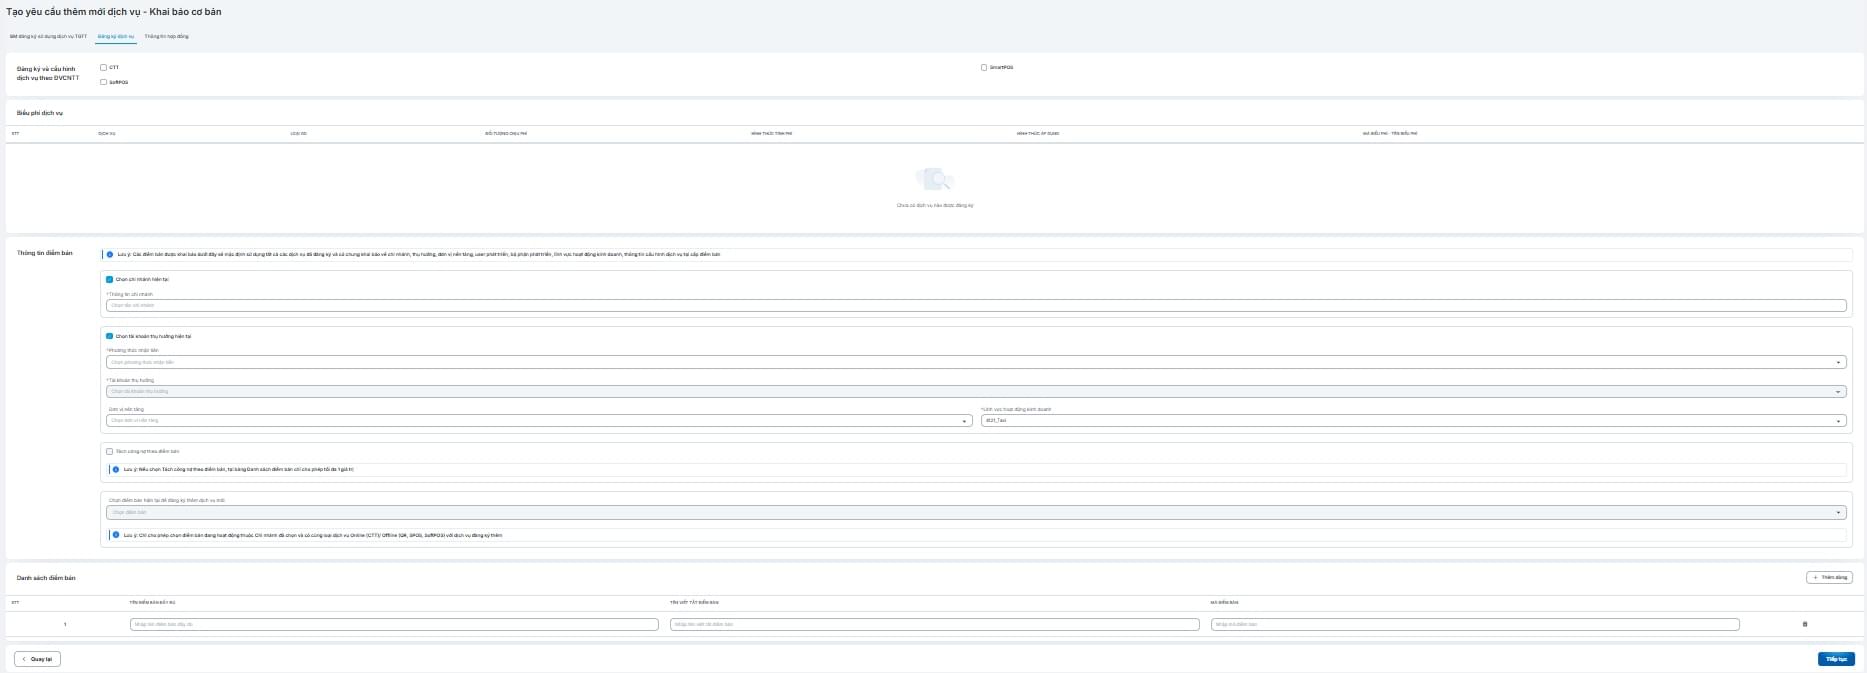Check the SmartPOS service option

coord(984,68)
